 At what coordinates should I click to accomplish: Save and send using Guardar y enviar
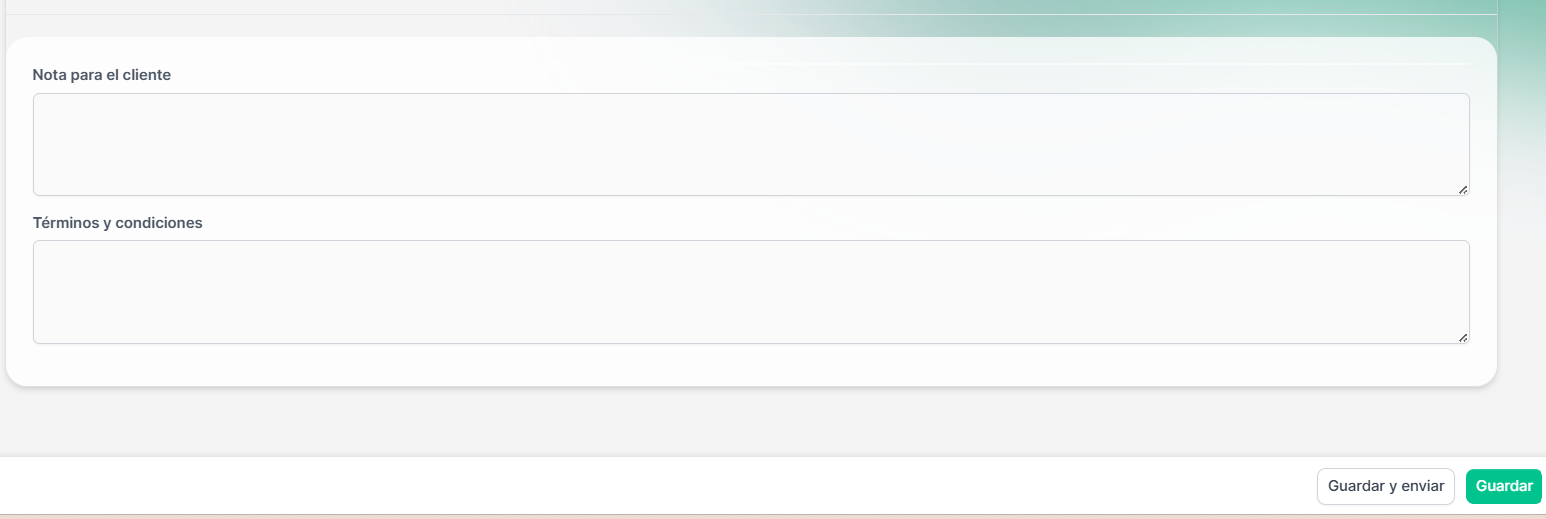(x=1386, y=486)
